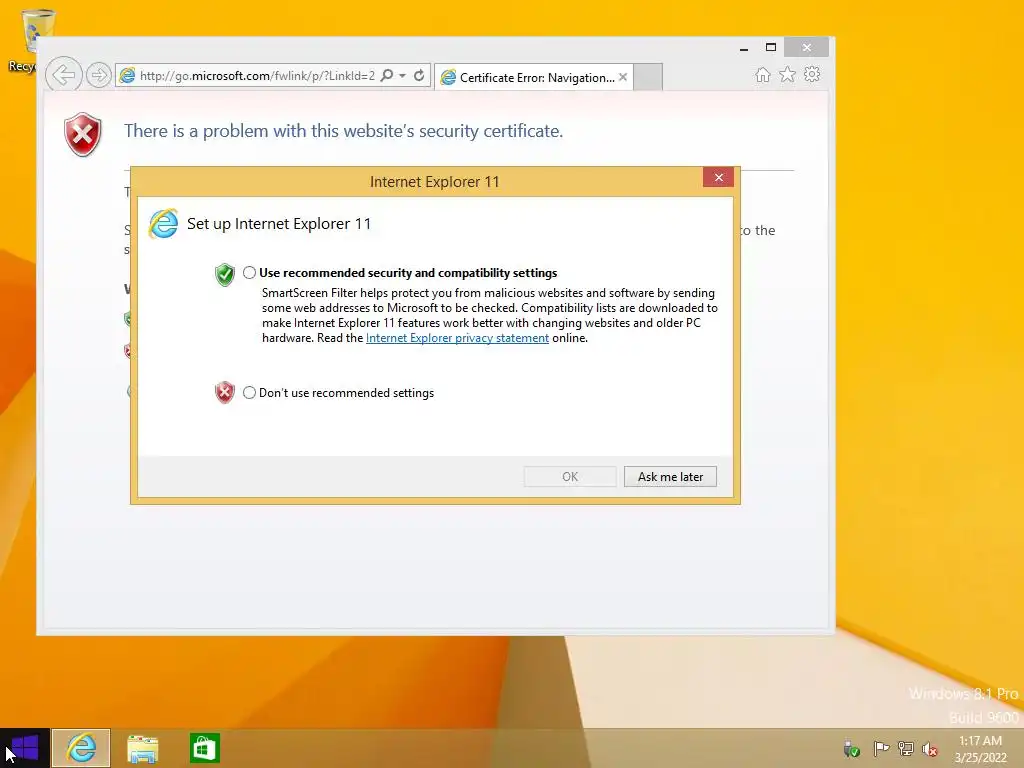Click the IE page icon in address bar
The image size is (1024, 768).
click(127, 76)
